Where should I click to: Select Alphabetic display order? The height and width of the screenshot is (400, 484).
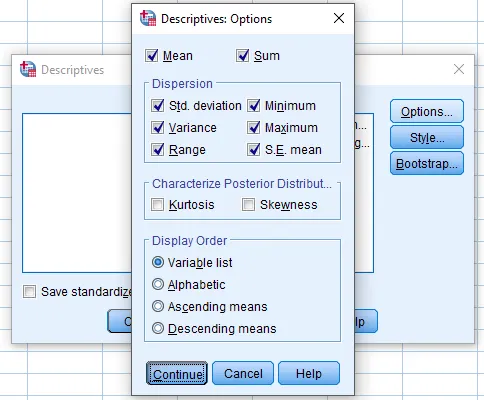pyautogui.click(x=158, y=284)
